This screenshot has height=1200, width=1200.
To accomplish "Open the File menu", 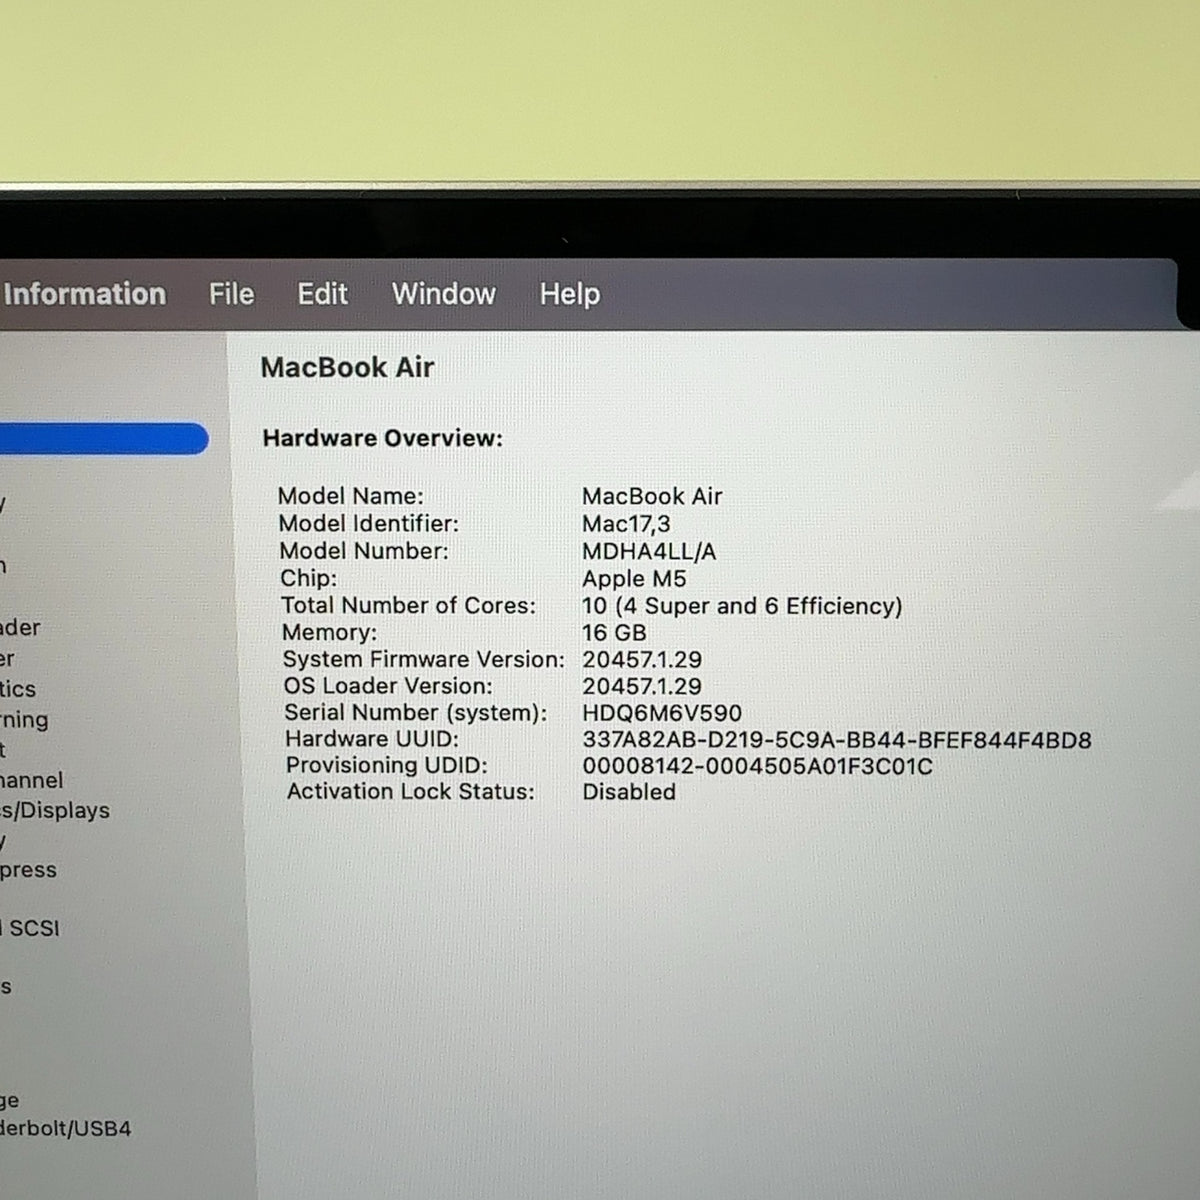I will pos(231,294).
